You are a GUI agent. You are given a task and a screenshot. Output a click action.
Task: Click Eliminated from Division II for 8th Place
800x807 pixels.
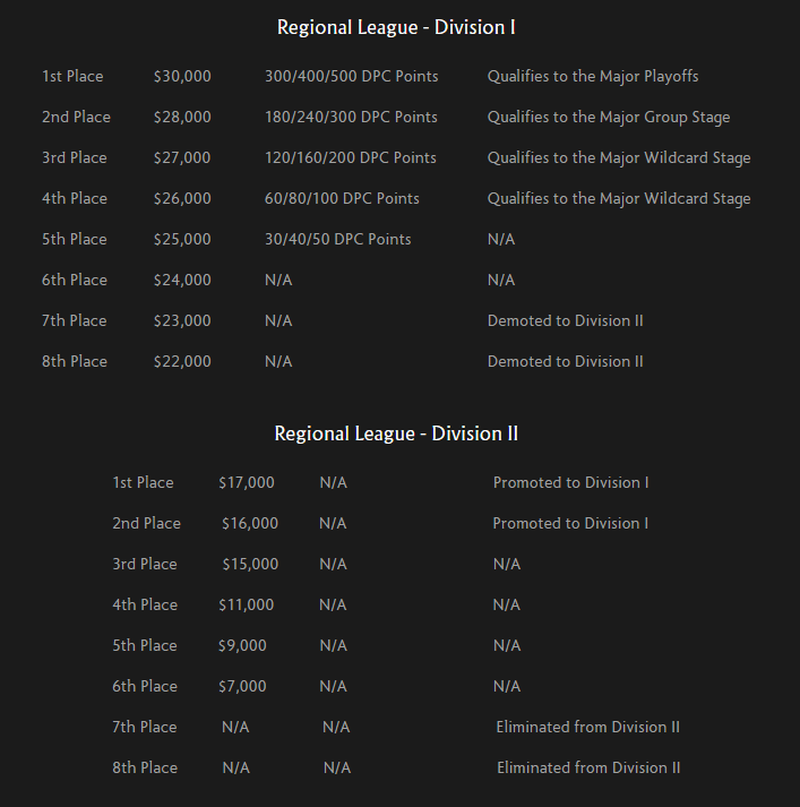click(x=588, y=767)
